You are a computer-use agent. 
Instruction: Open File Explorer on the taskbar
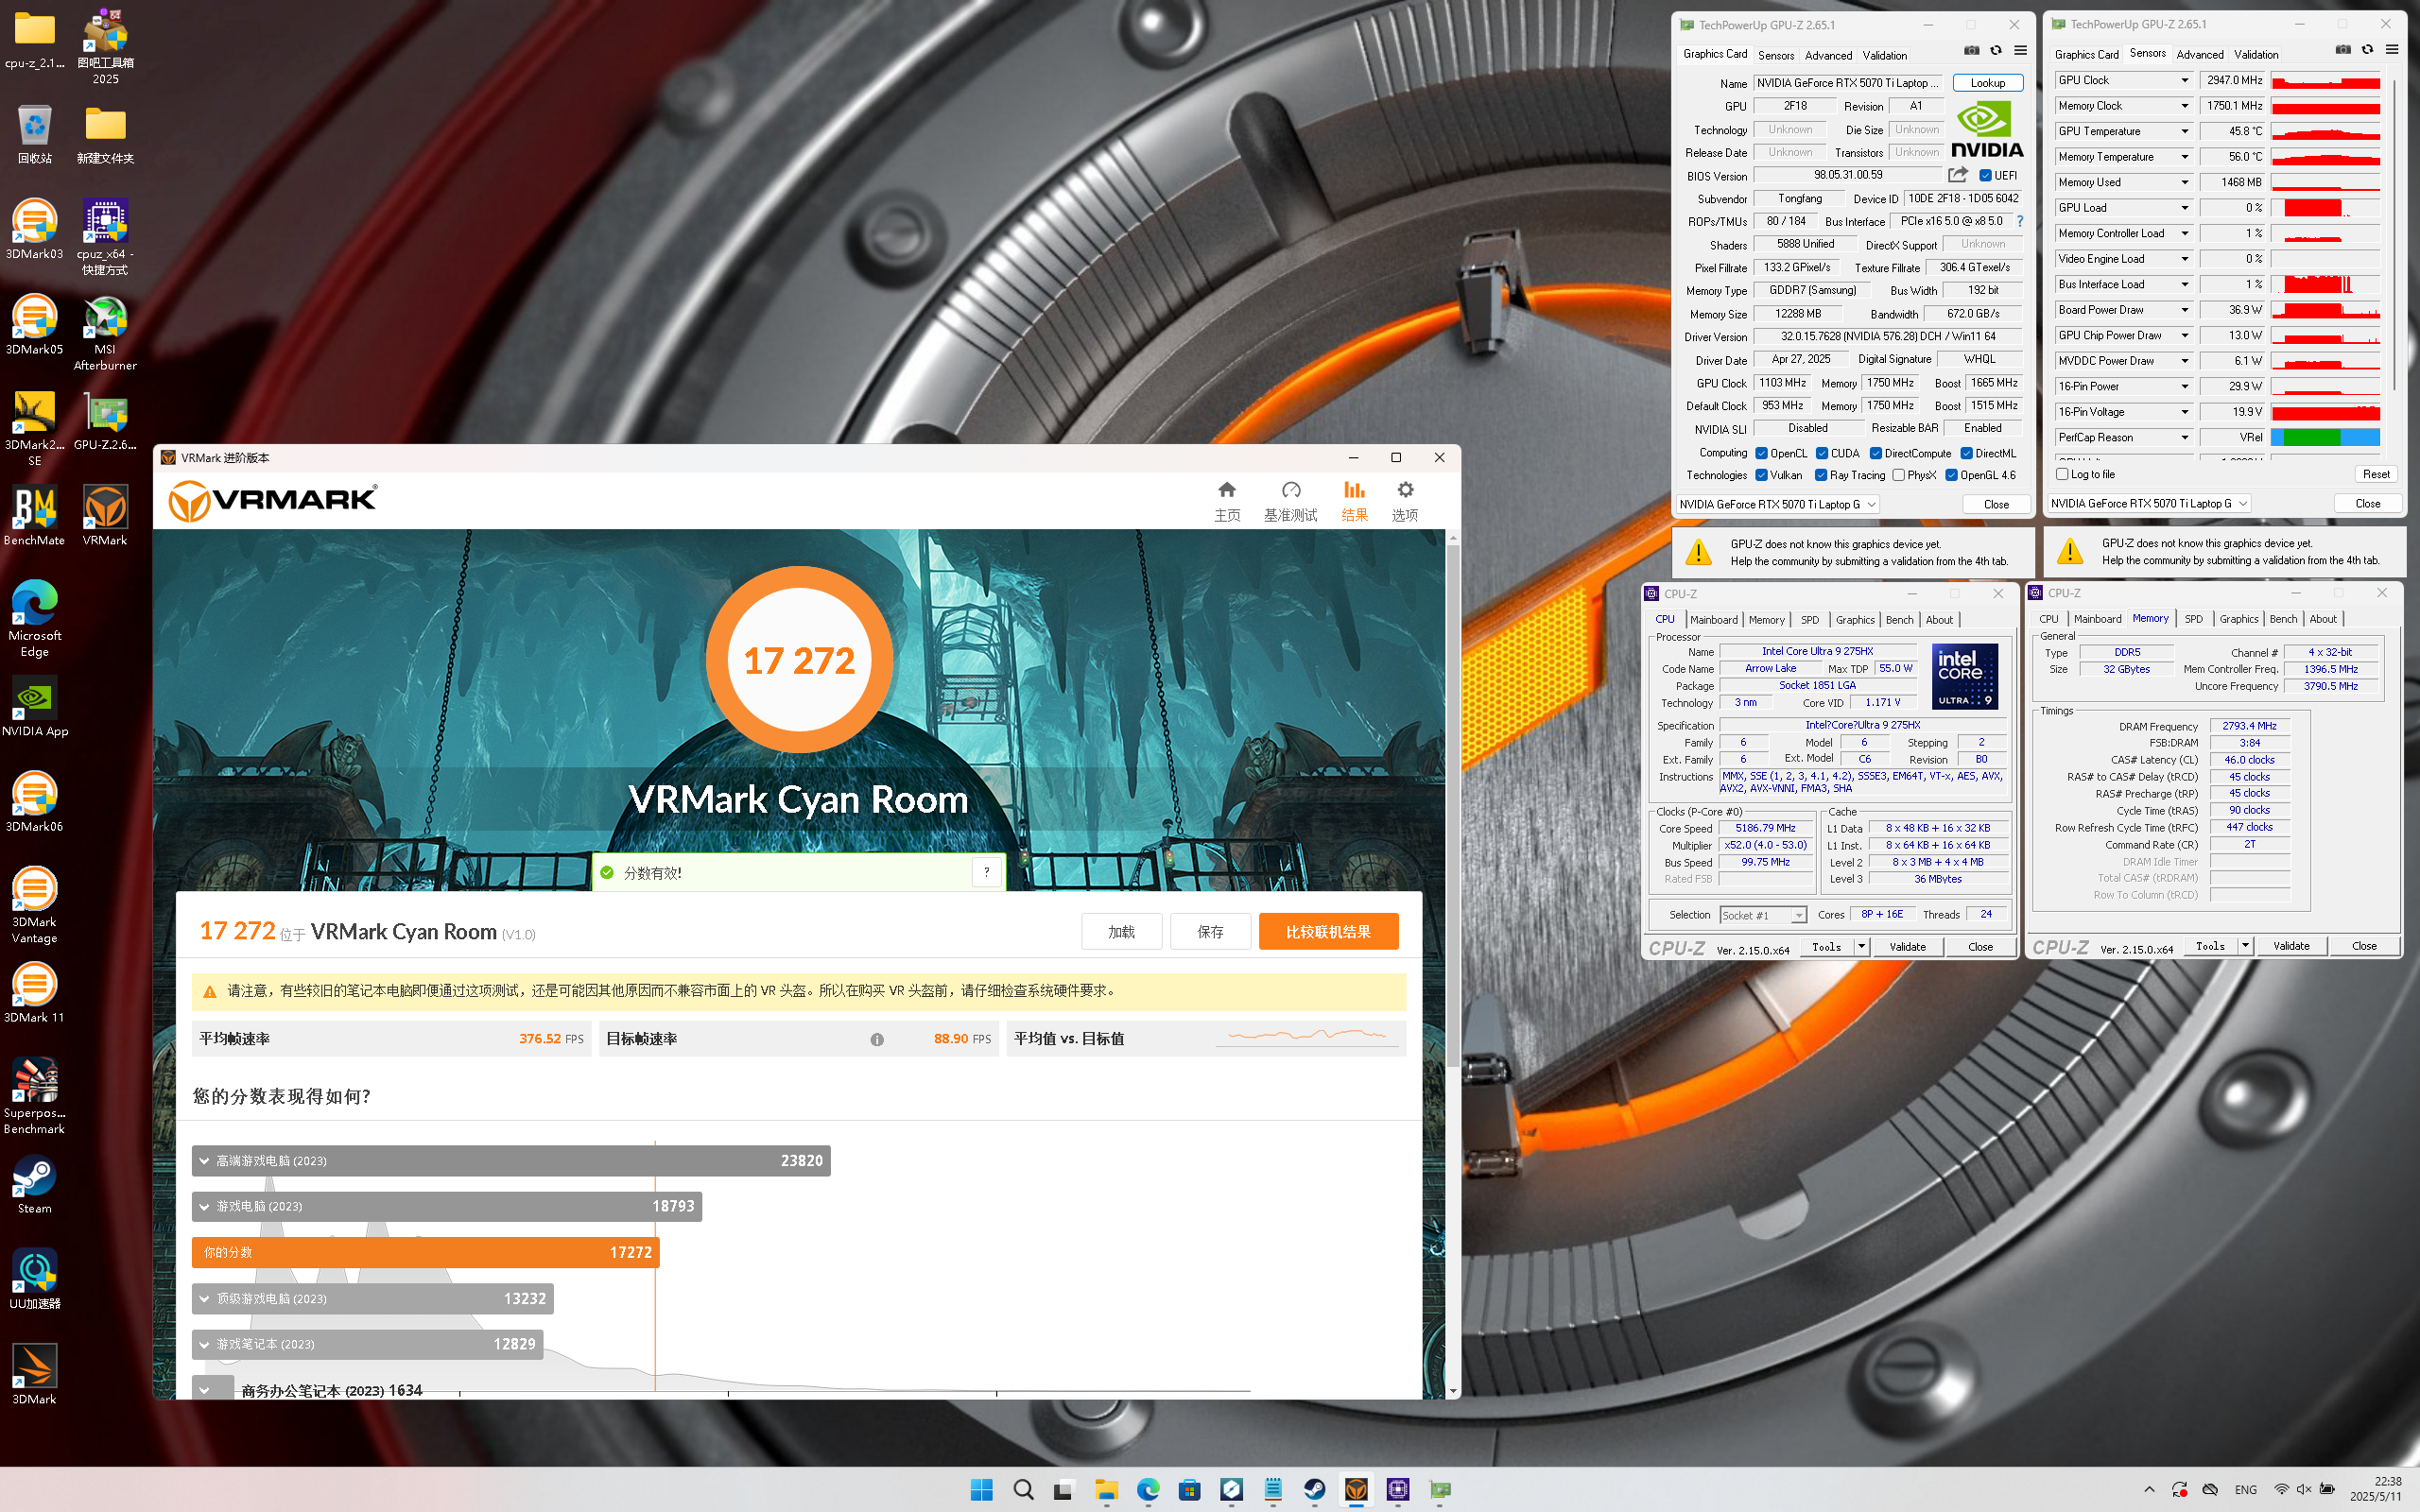coord(1106,1489)
